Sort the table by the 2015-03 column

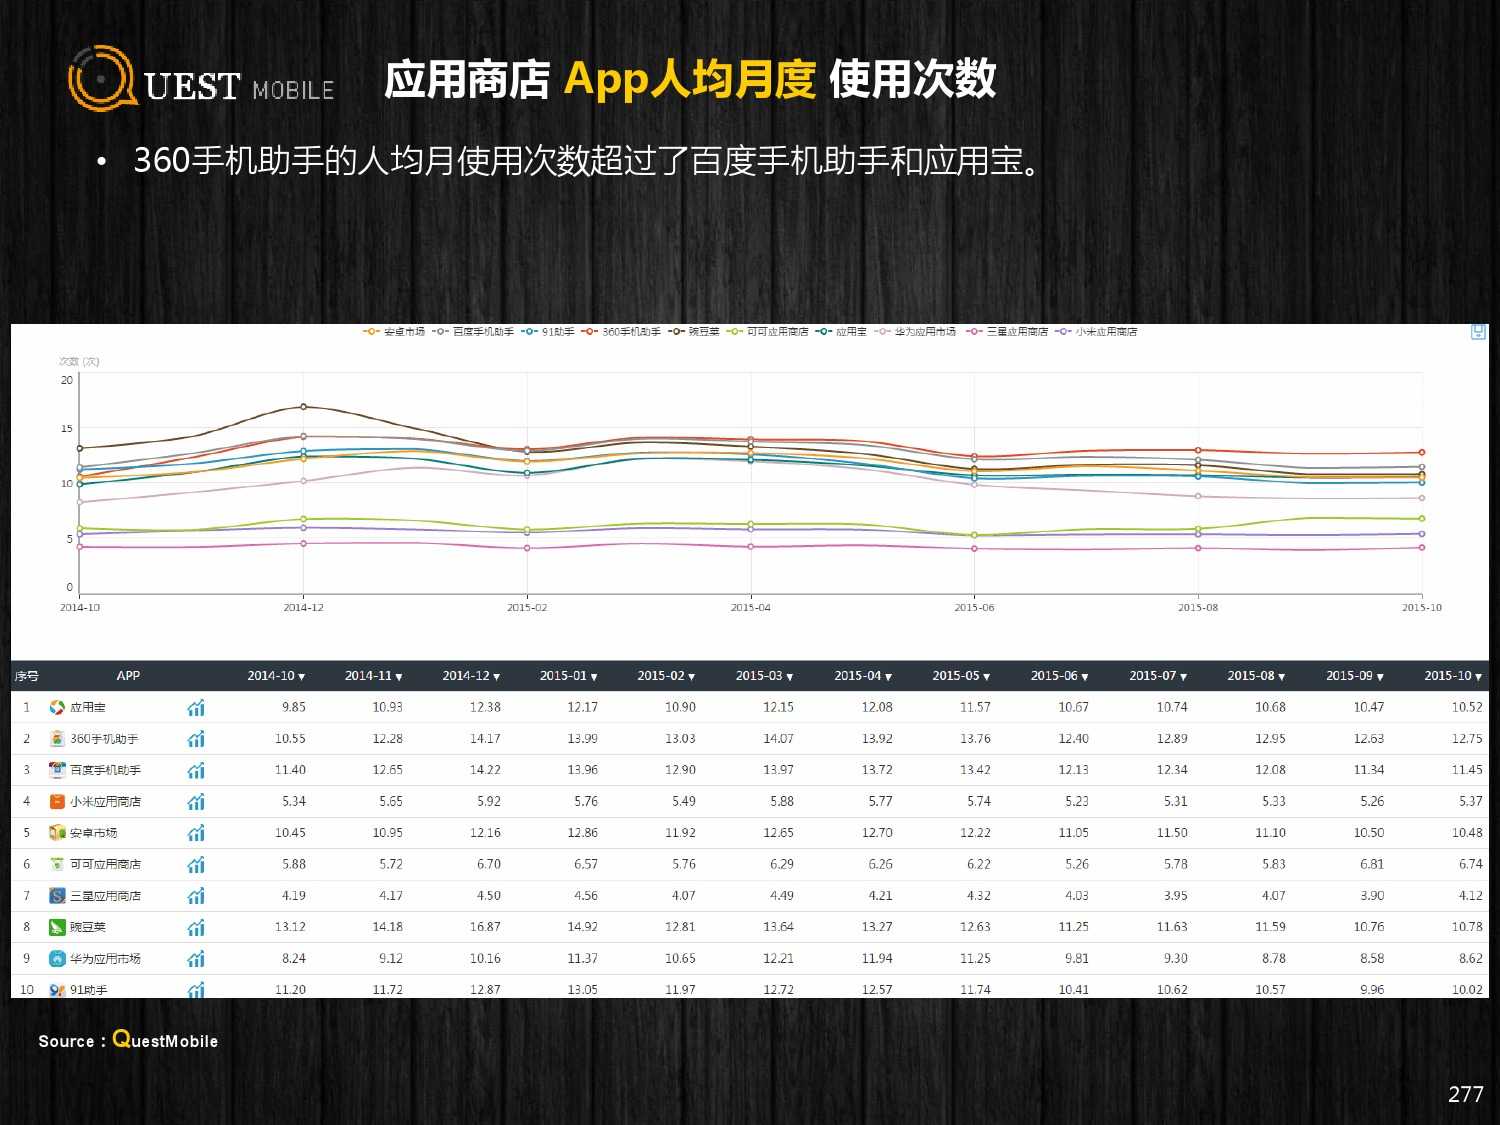coord(765,676)
